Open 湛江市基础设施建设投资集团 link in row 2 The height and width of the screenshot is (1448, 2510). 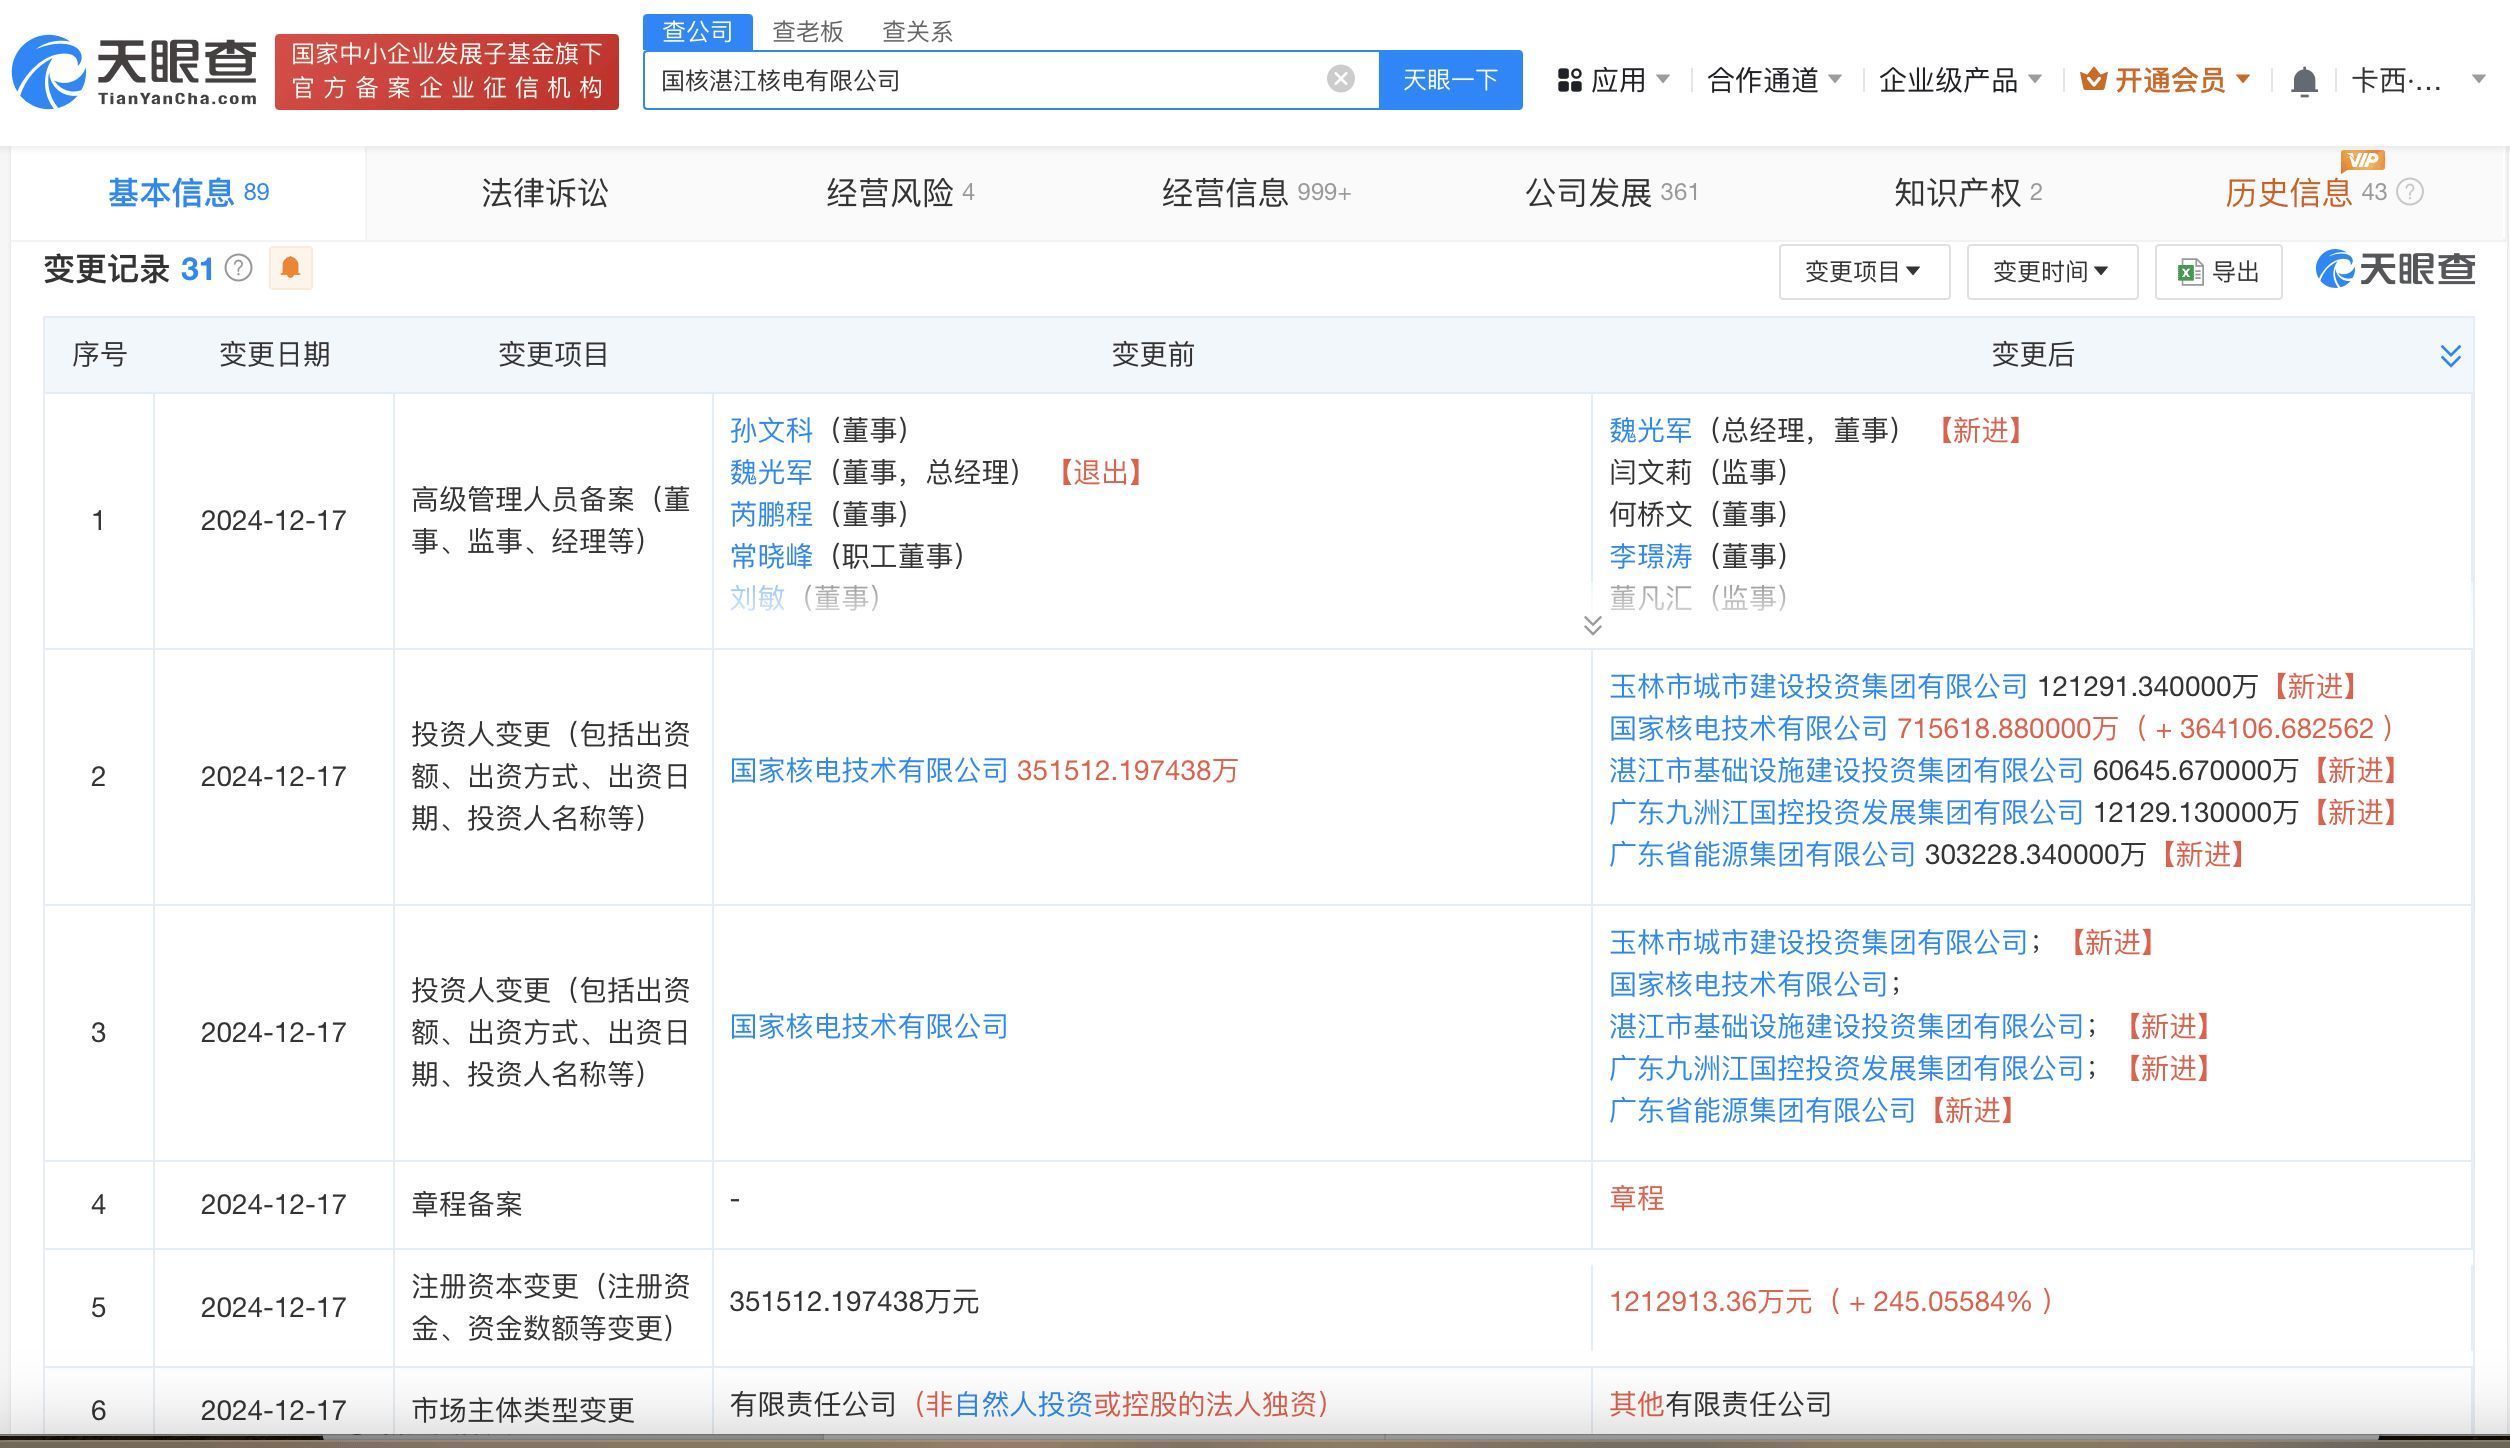pyautogui.click(x=1846, y=770)
